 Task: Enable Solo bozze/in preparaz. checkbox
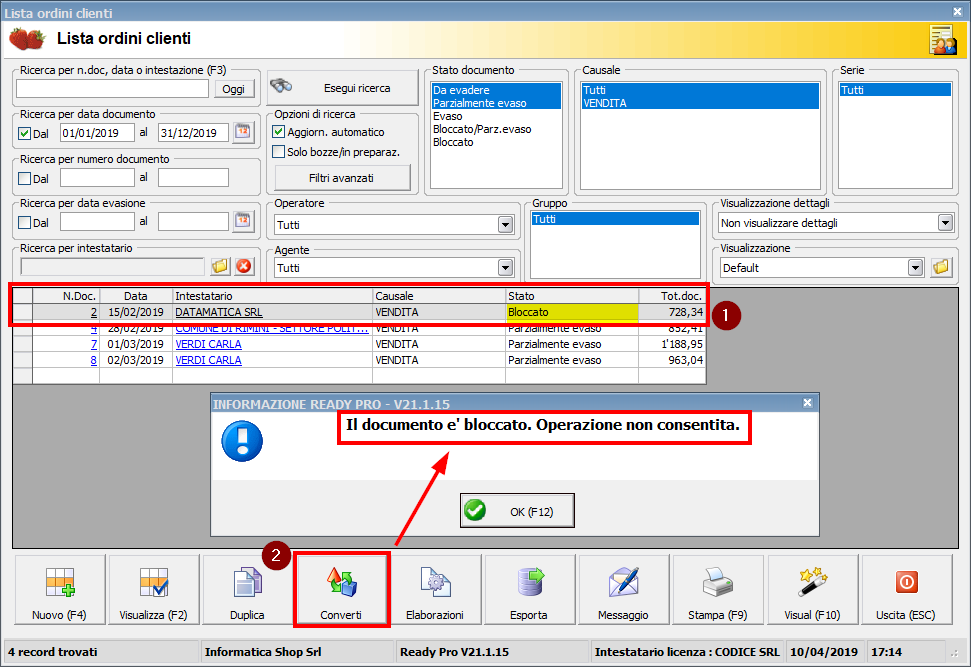click(x=279, y=152)
